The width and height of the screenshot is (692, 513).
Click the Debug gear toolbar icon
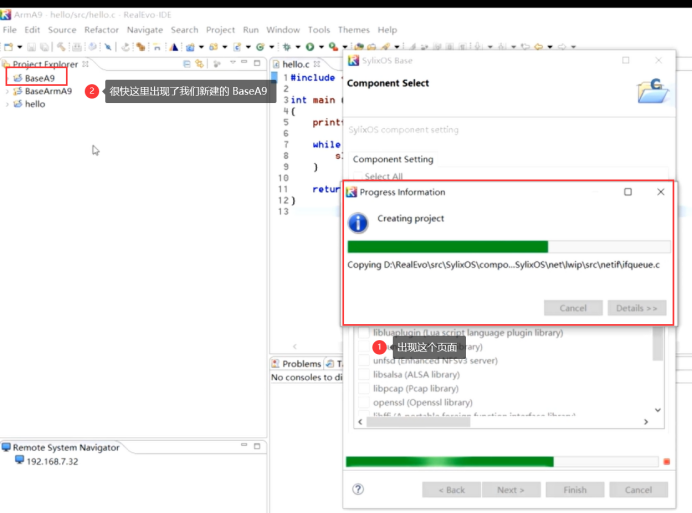286,47
